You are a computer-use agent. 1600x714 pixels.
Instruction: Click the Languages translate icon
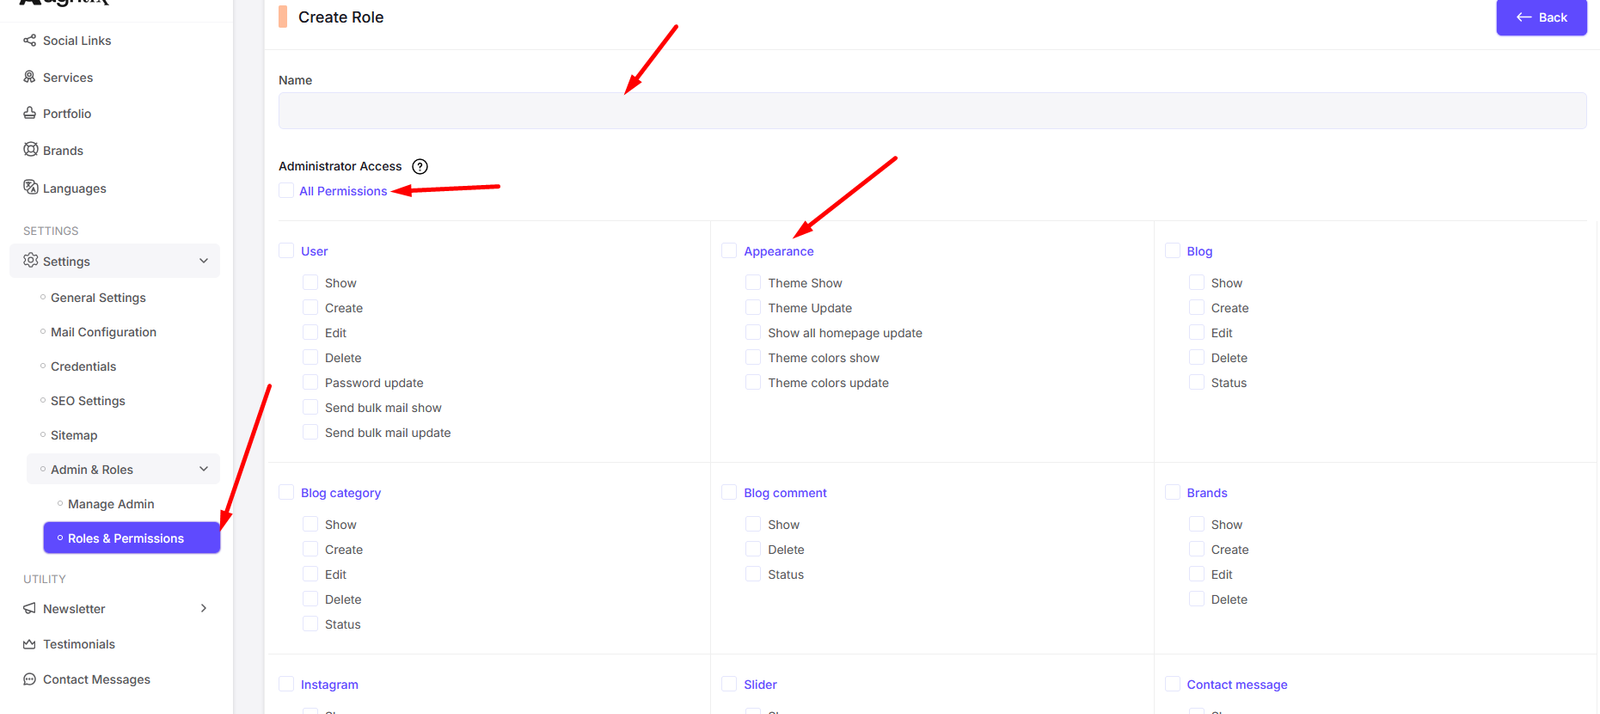pos(30,188)
